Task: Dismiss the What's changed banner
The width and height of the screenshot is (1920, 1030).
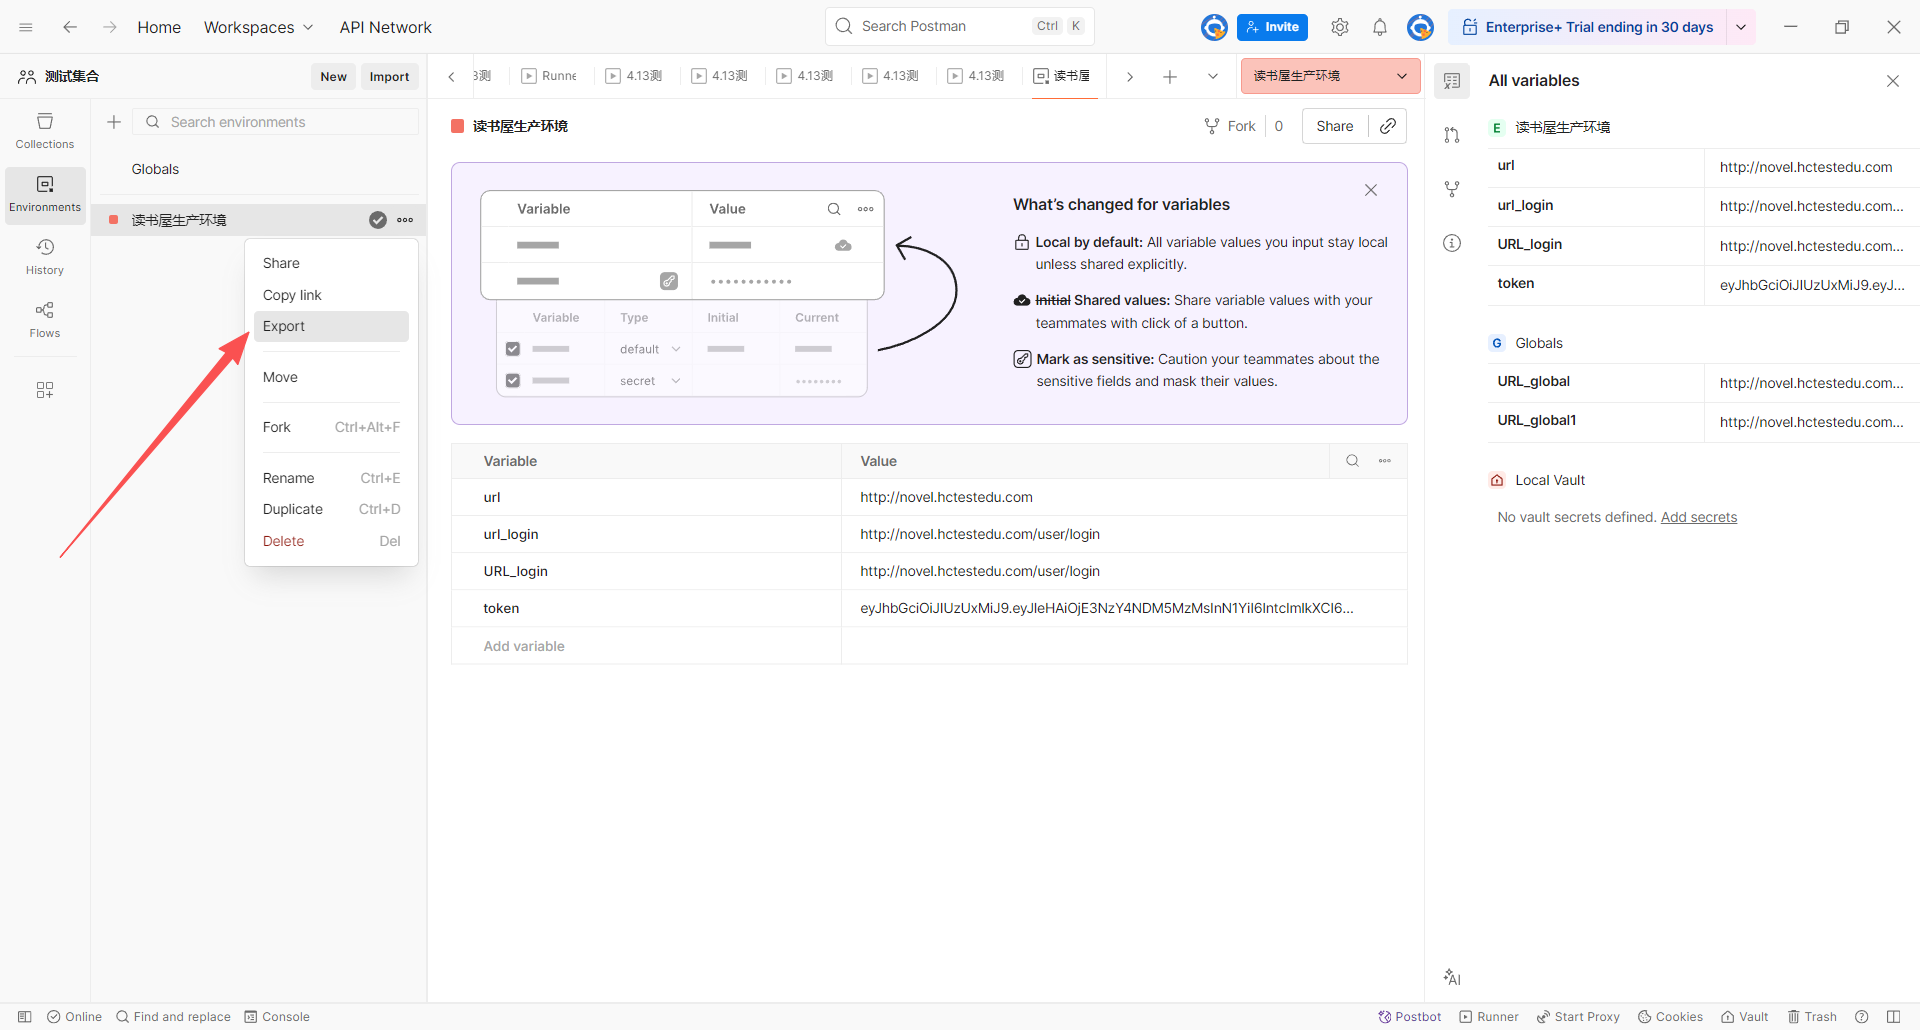Action: [1371, 190]
